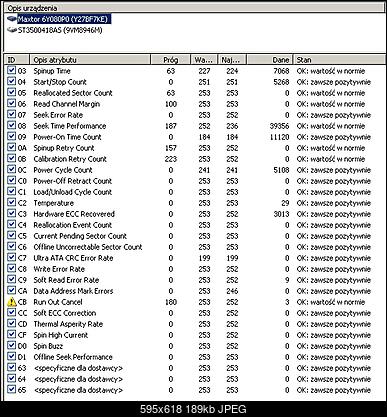Viewport: 387px width, 417px height.
Task: Toggle the checkbox for D1 Offline Seek Performance
Action: tap(12, 357)
